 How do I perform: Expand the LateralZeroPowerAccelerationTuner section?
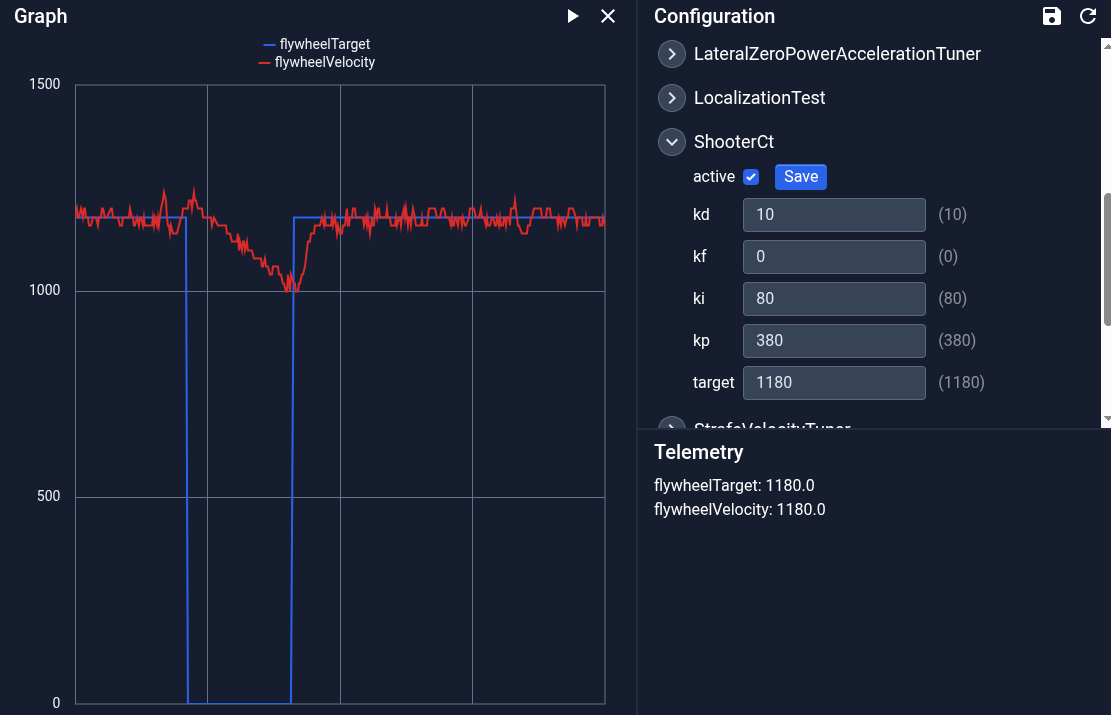pyautogui.click(x=671, y=53)
